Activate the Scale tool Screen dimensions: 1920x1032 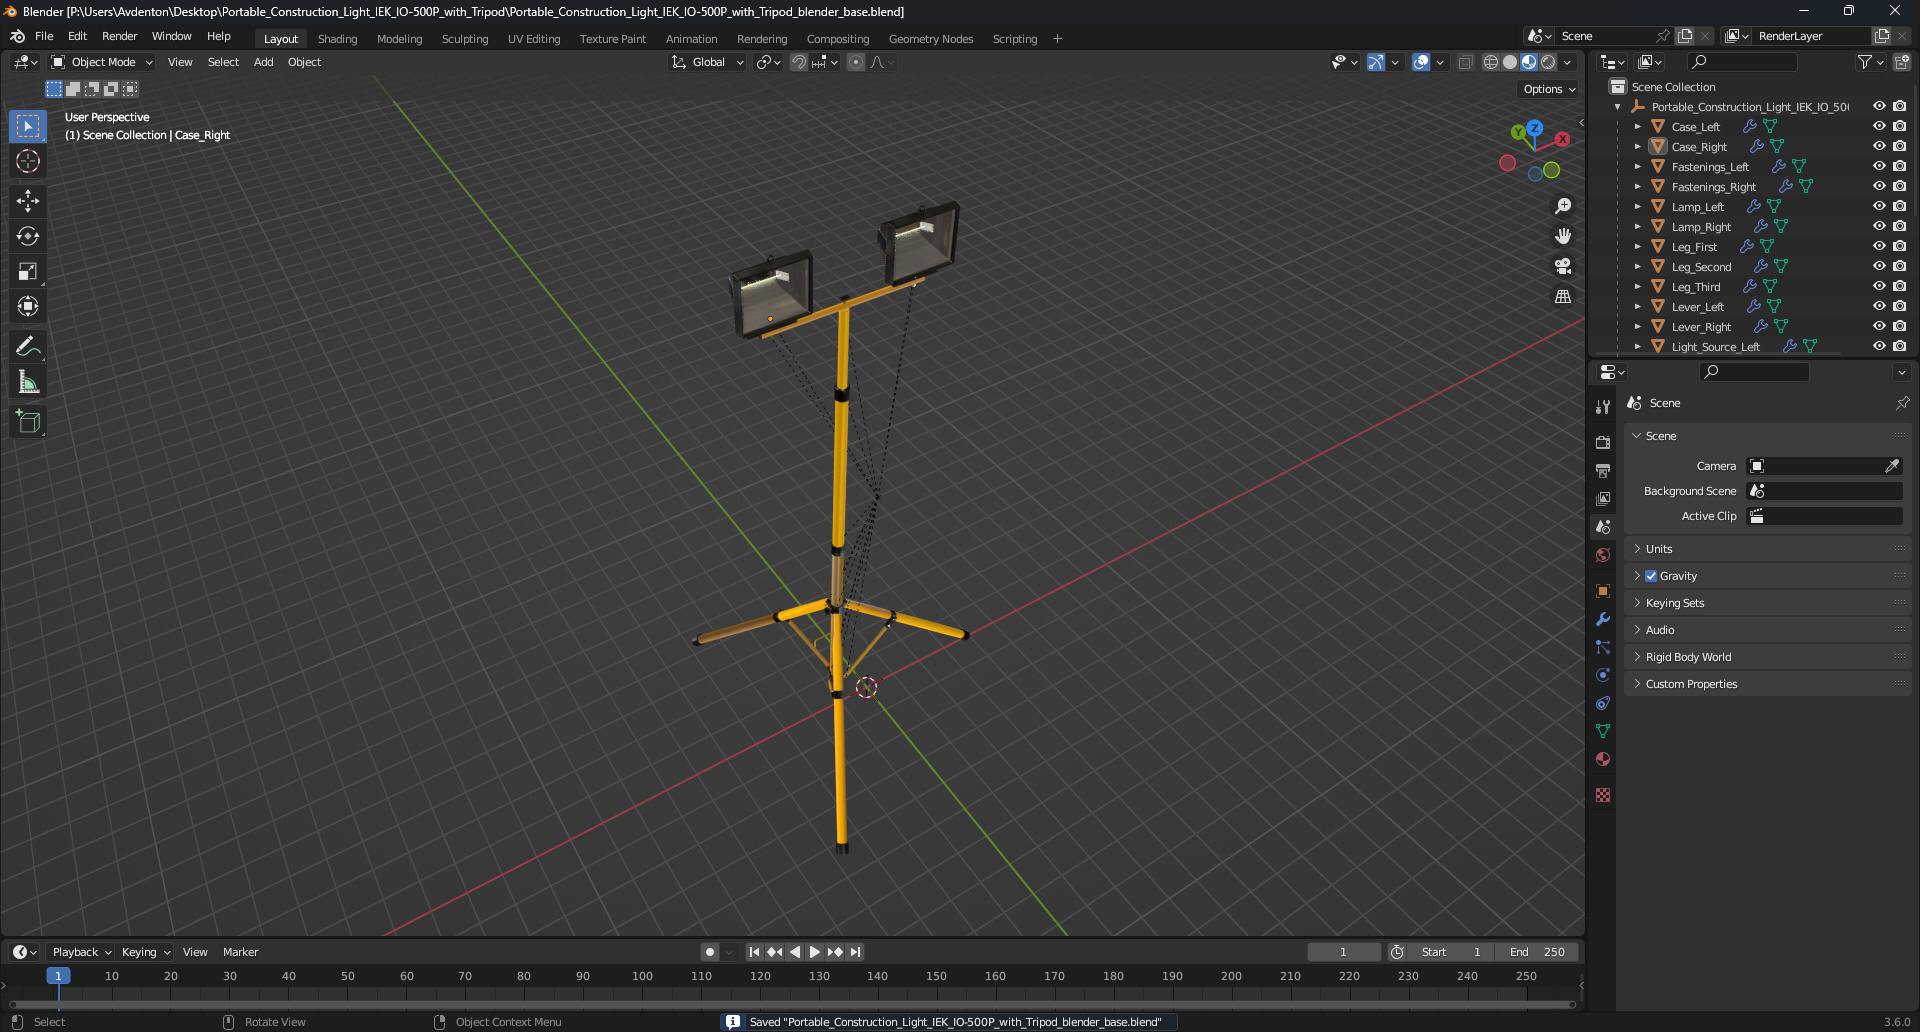[28, 271]
